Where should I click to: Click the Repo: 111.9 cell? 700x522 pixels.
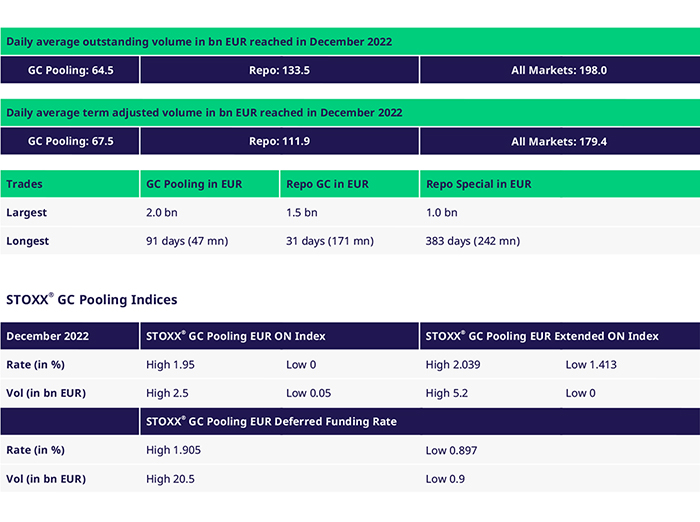pyautogui.click(x=279, y=141)
